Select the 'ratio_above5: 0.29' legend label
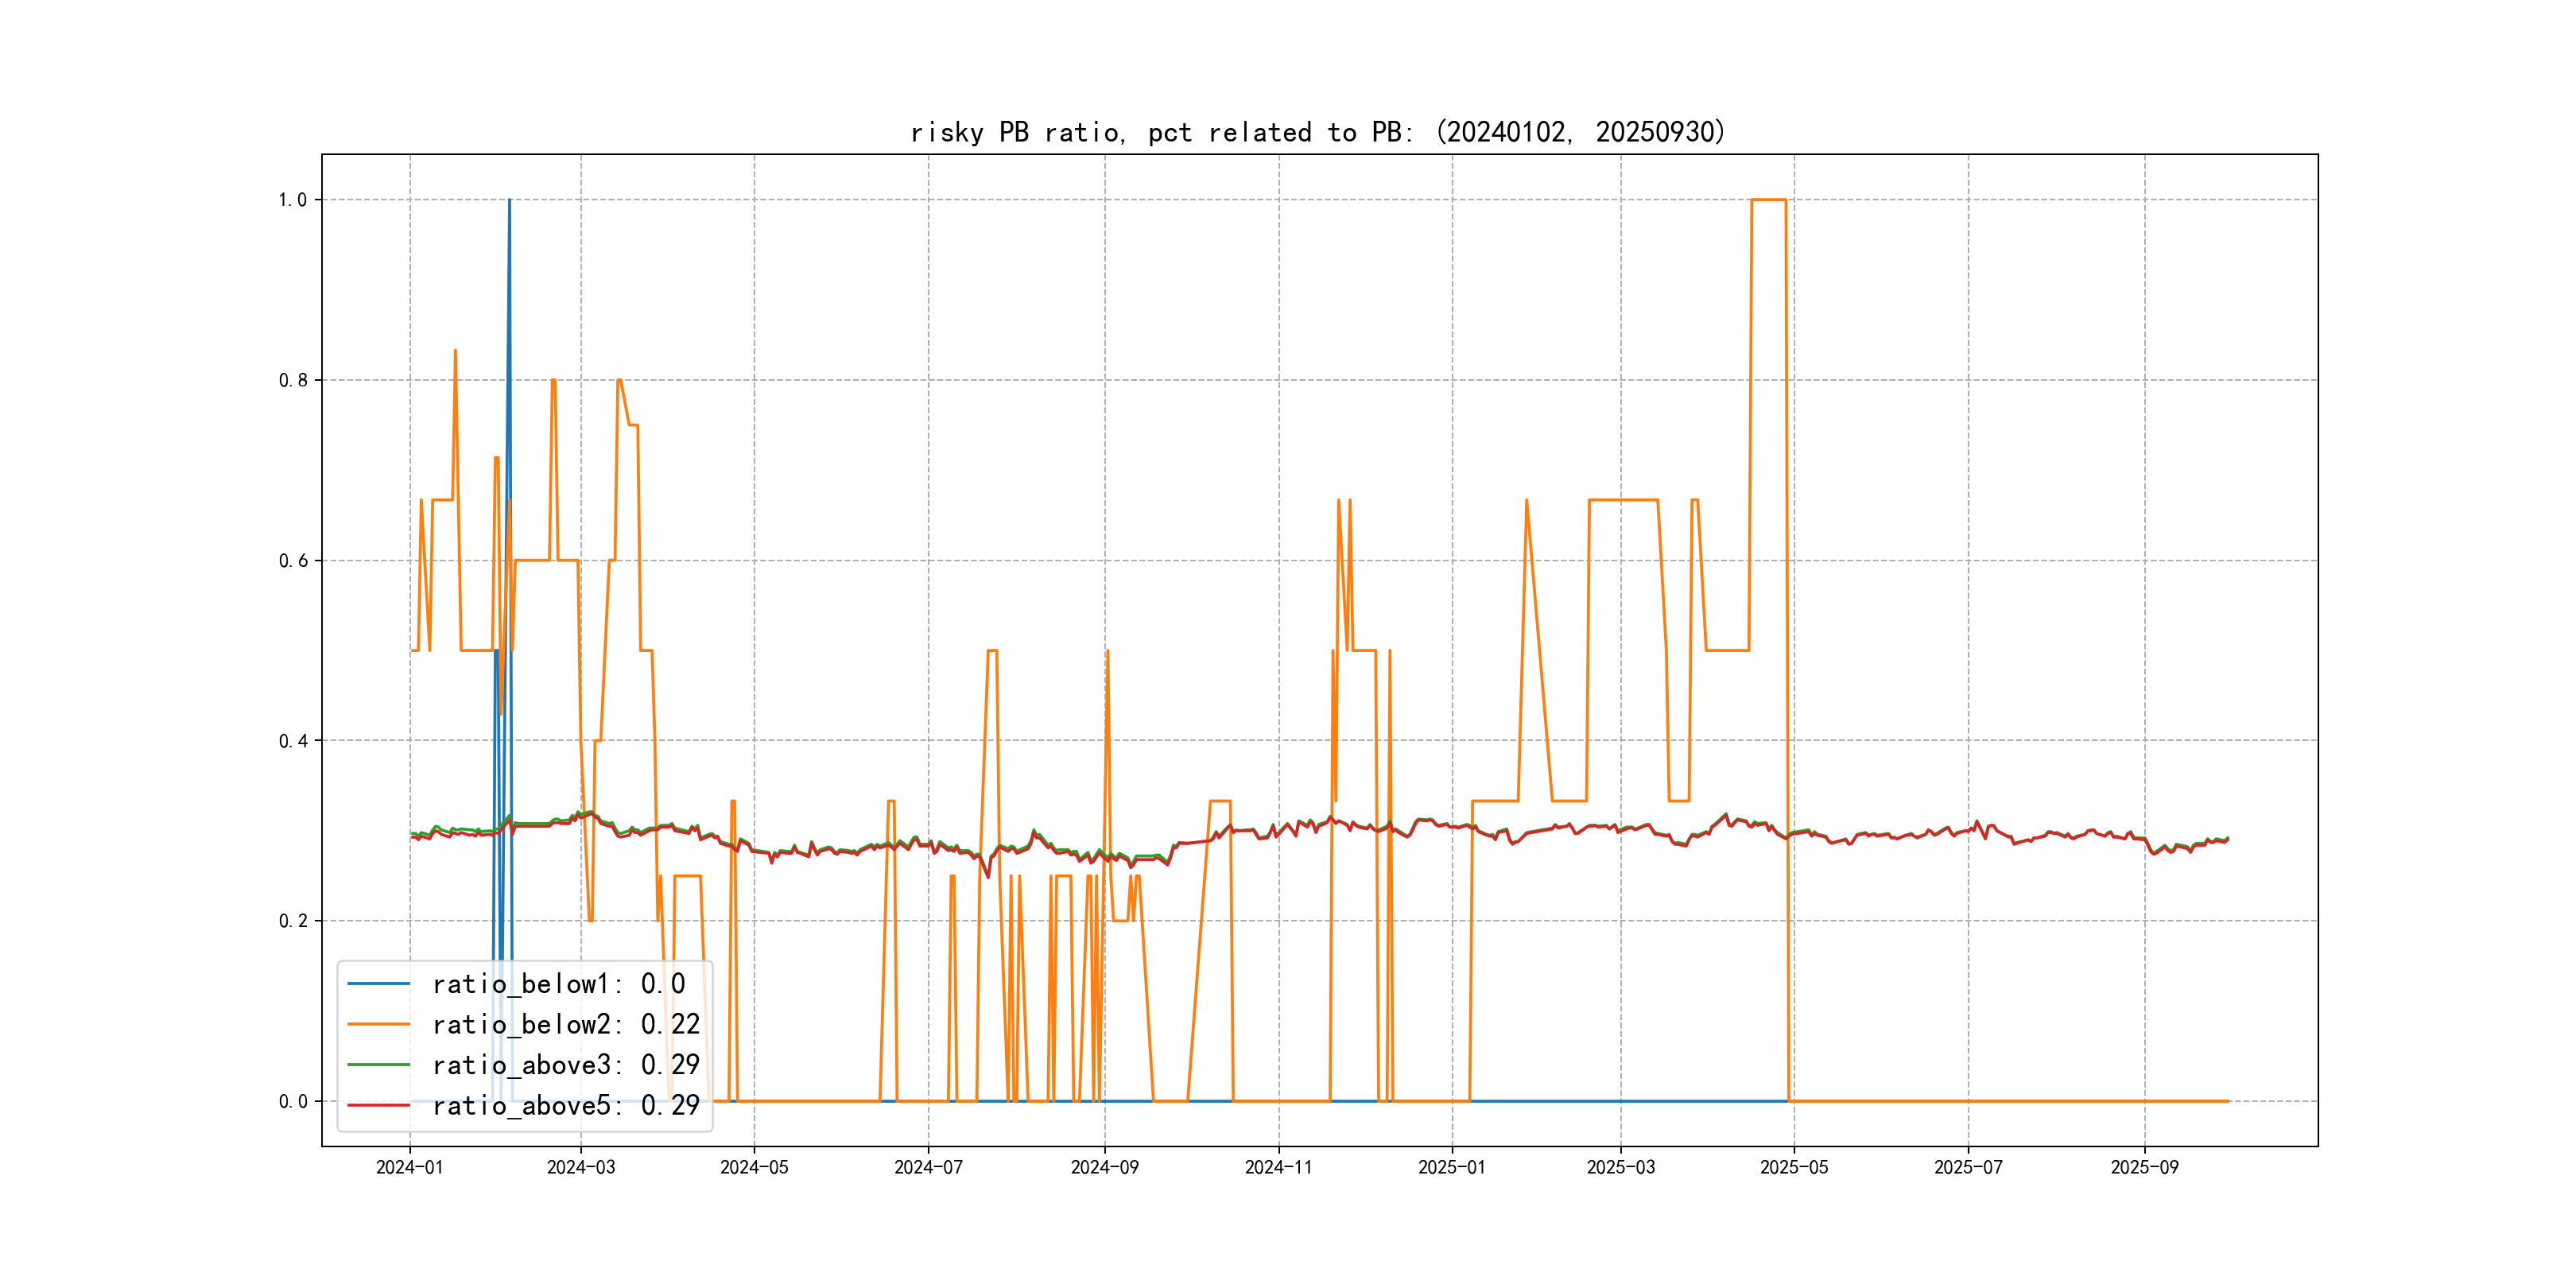The height and width of the screenshot is (1288, 2576). click(565, 1105)
